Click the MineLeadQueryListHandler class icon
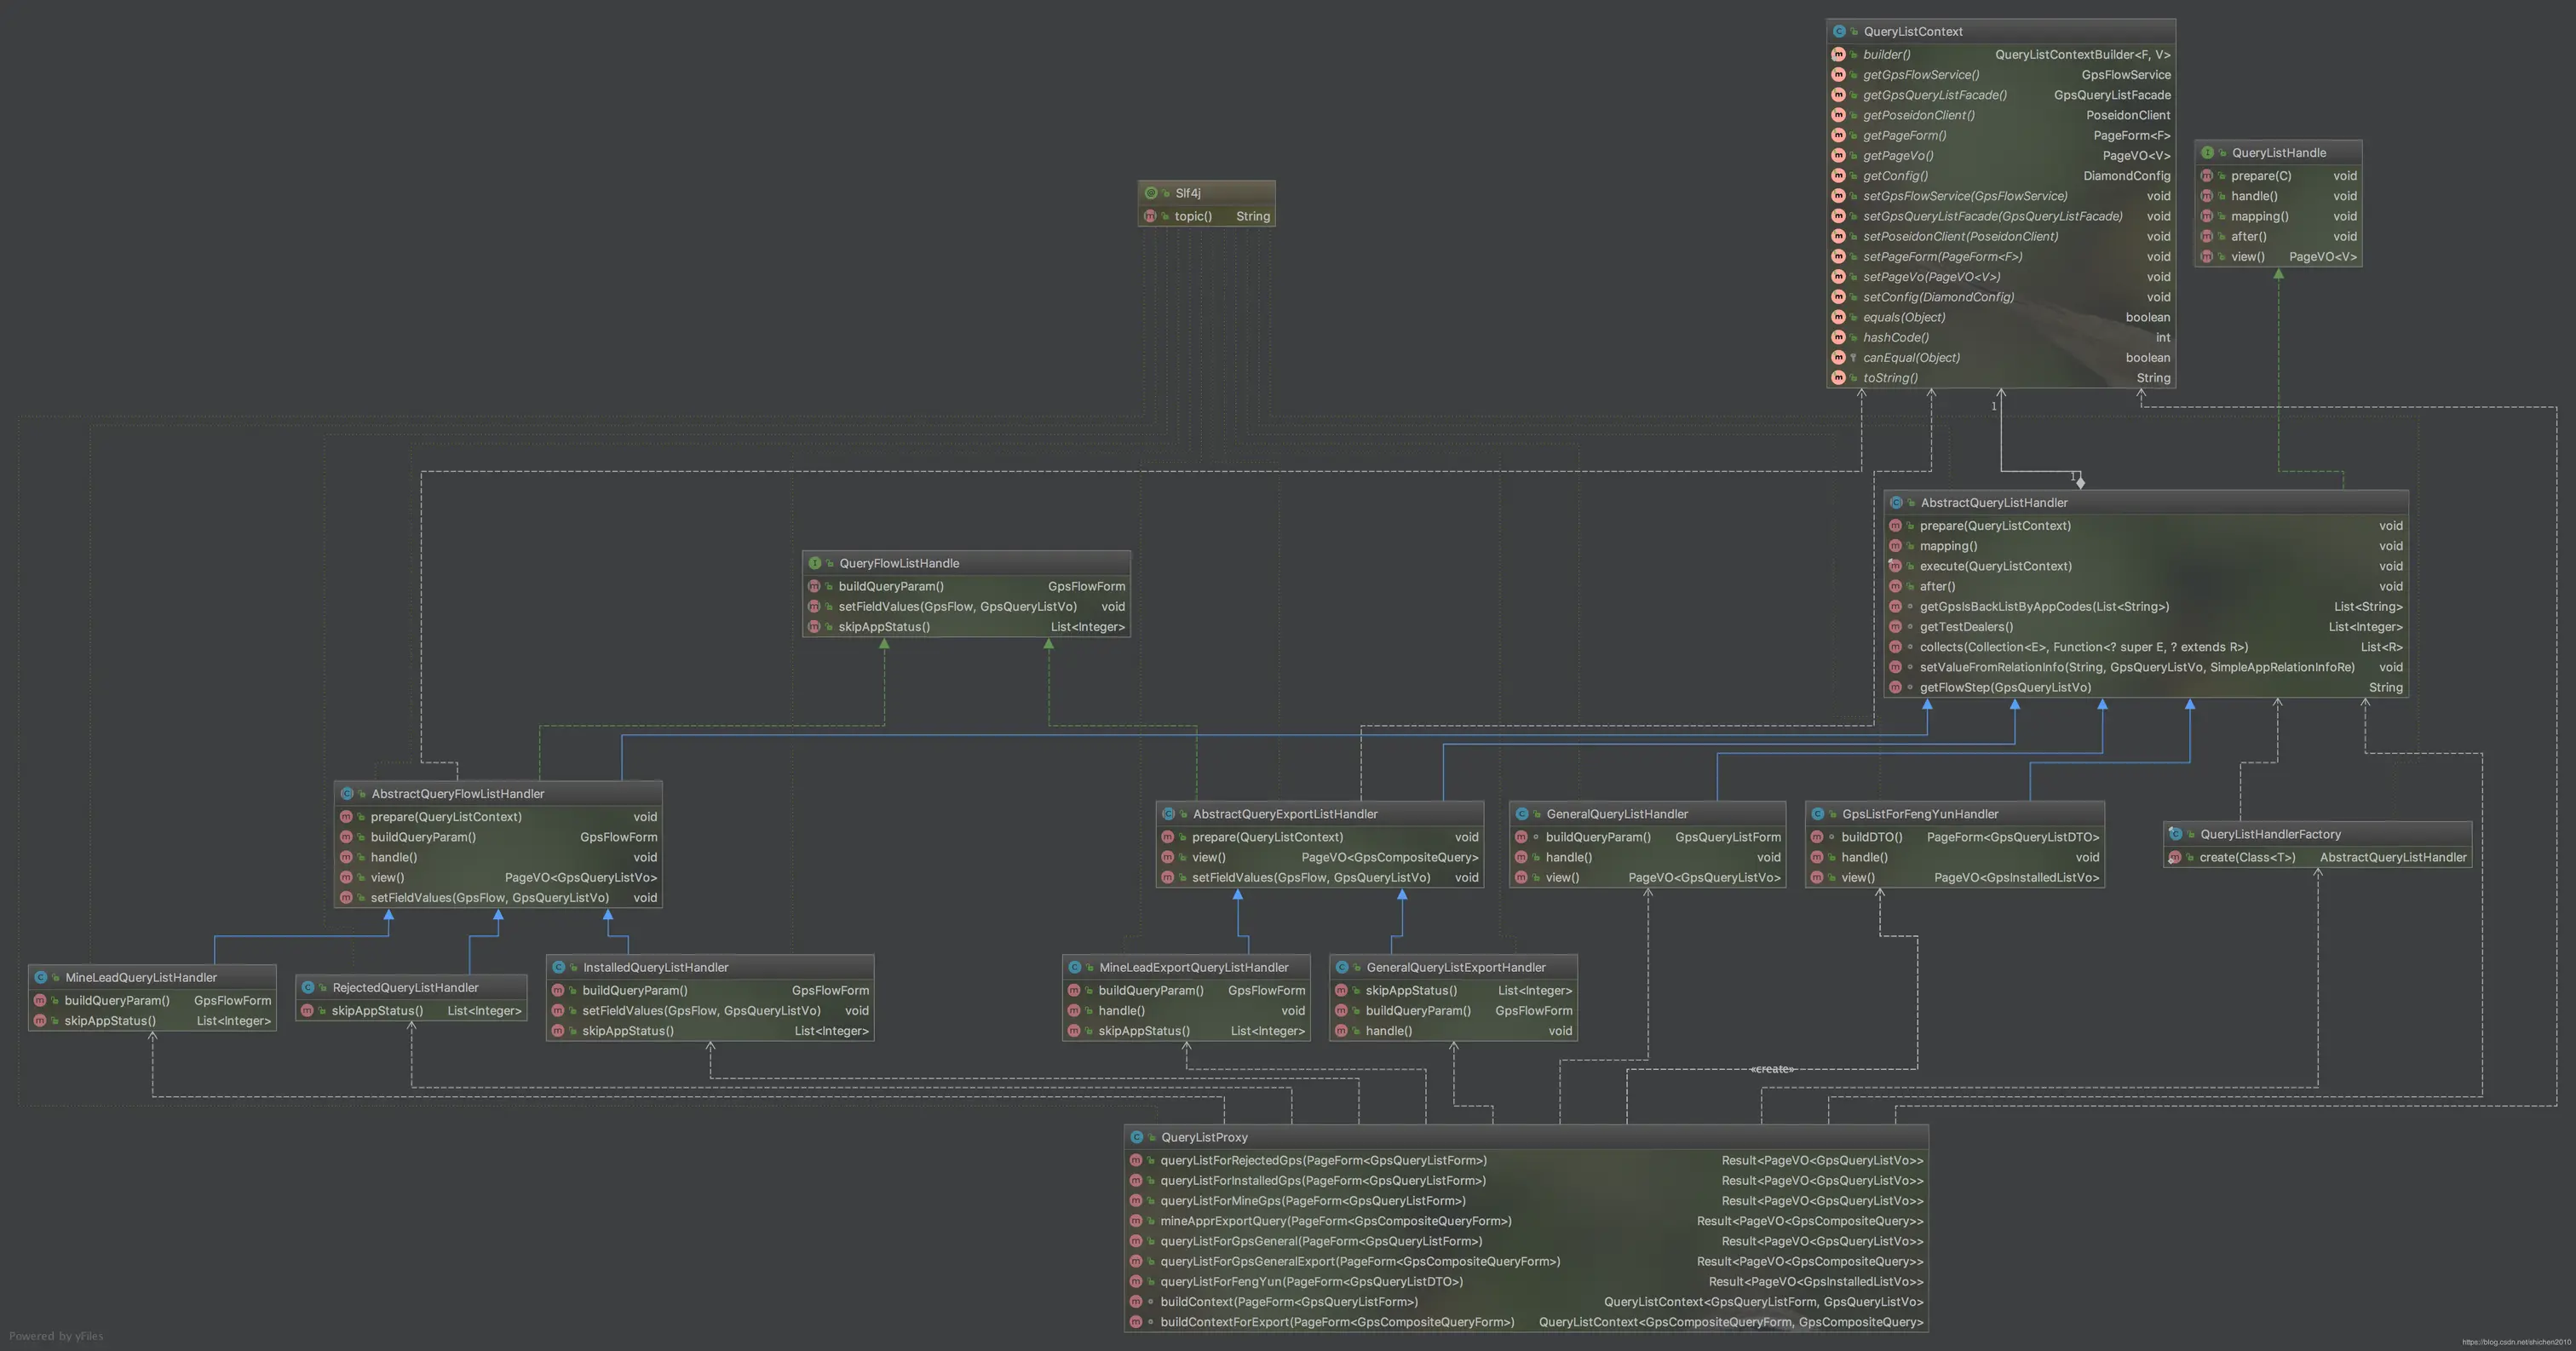Image resolution: width=2576 pixels, height=1351 pixels. click(40, 978)
